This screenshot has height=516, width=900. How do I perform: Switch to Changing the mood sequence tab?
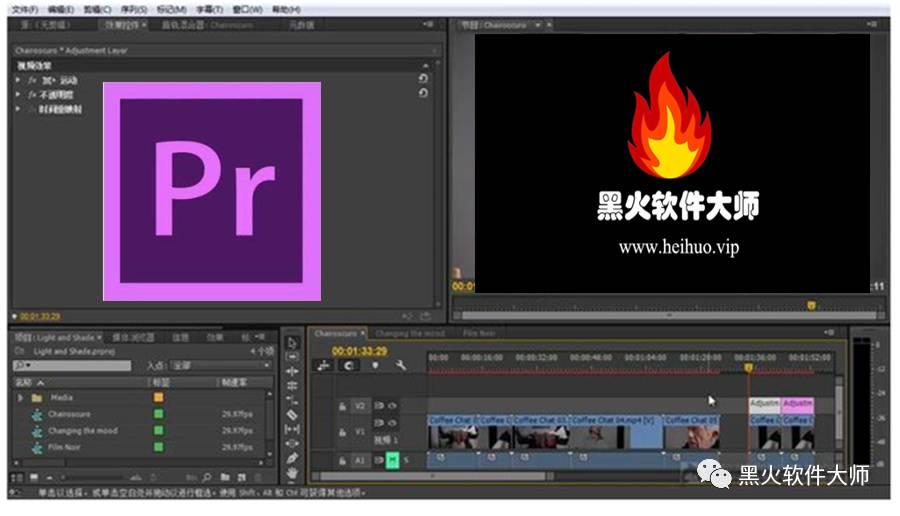[410, 333]
